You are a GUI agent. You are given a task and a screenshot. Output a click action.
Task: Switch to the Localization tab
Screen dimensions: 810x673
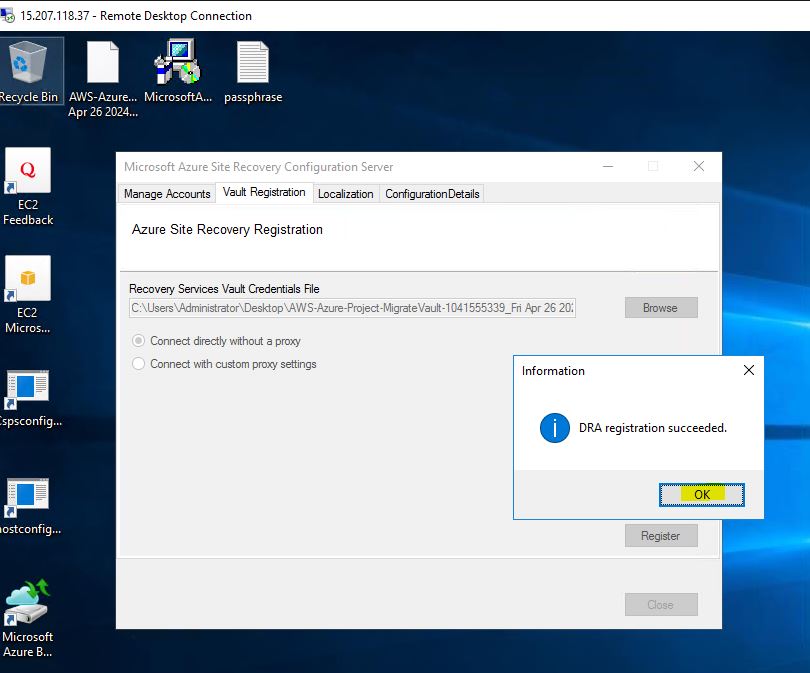[345, 194]
